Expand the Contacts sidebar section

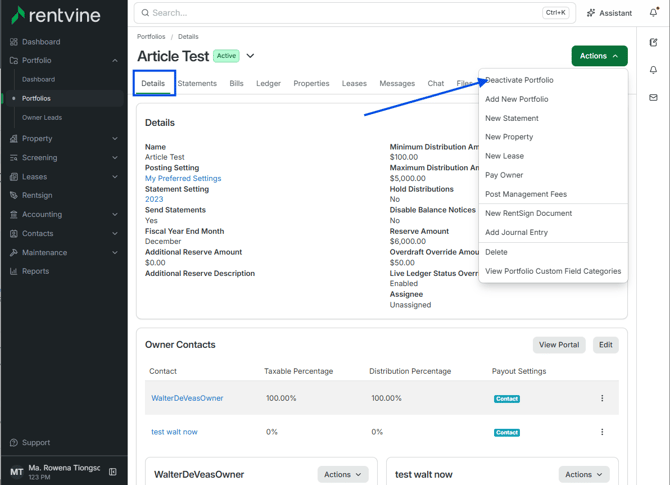click(x=115, y=233)
